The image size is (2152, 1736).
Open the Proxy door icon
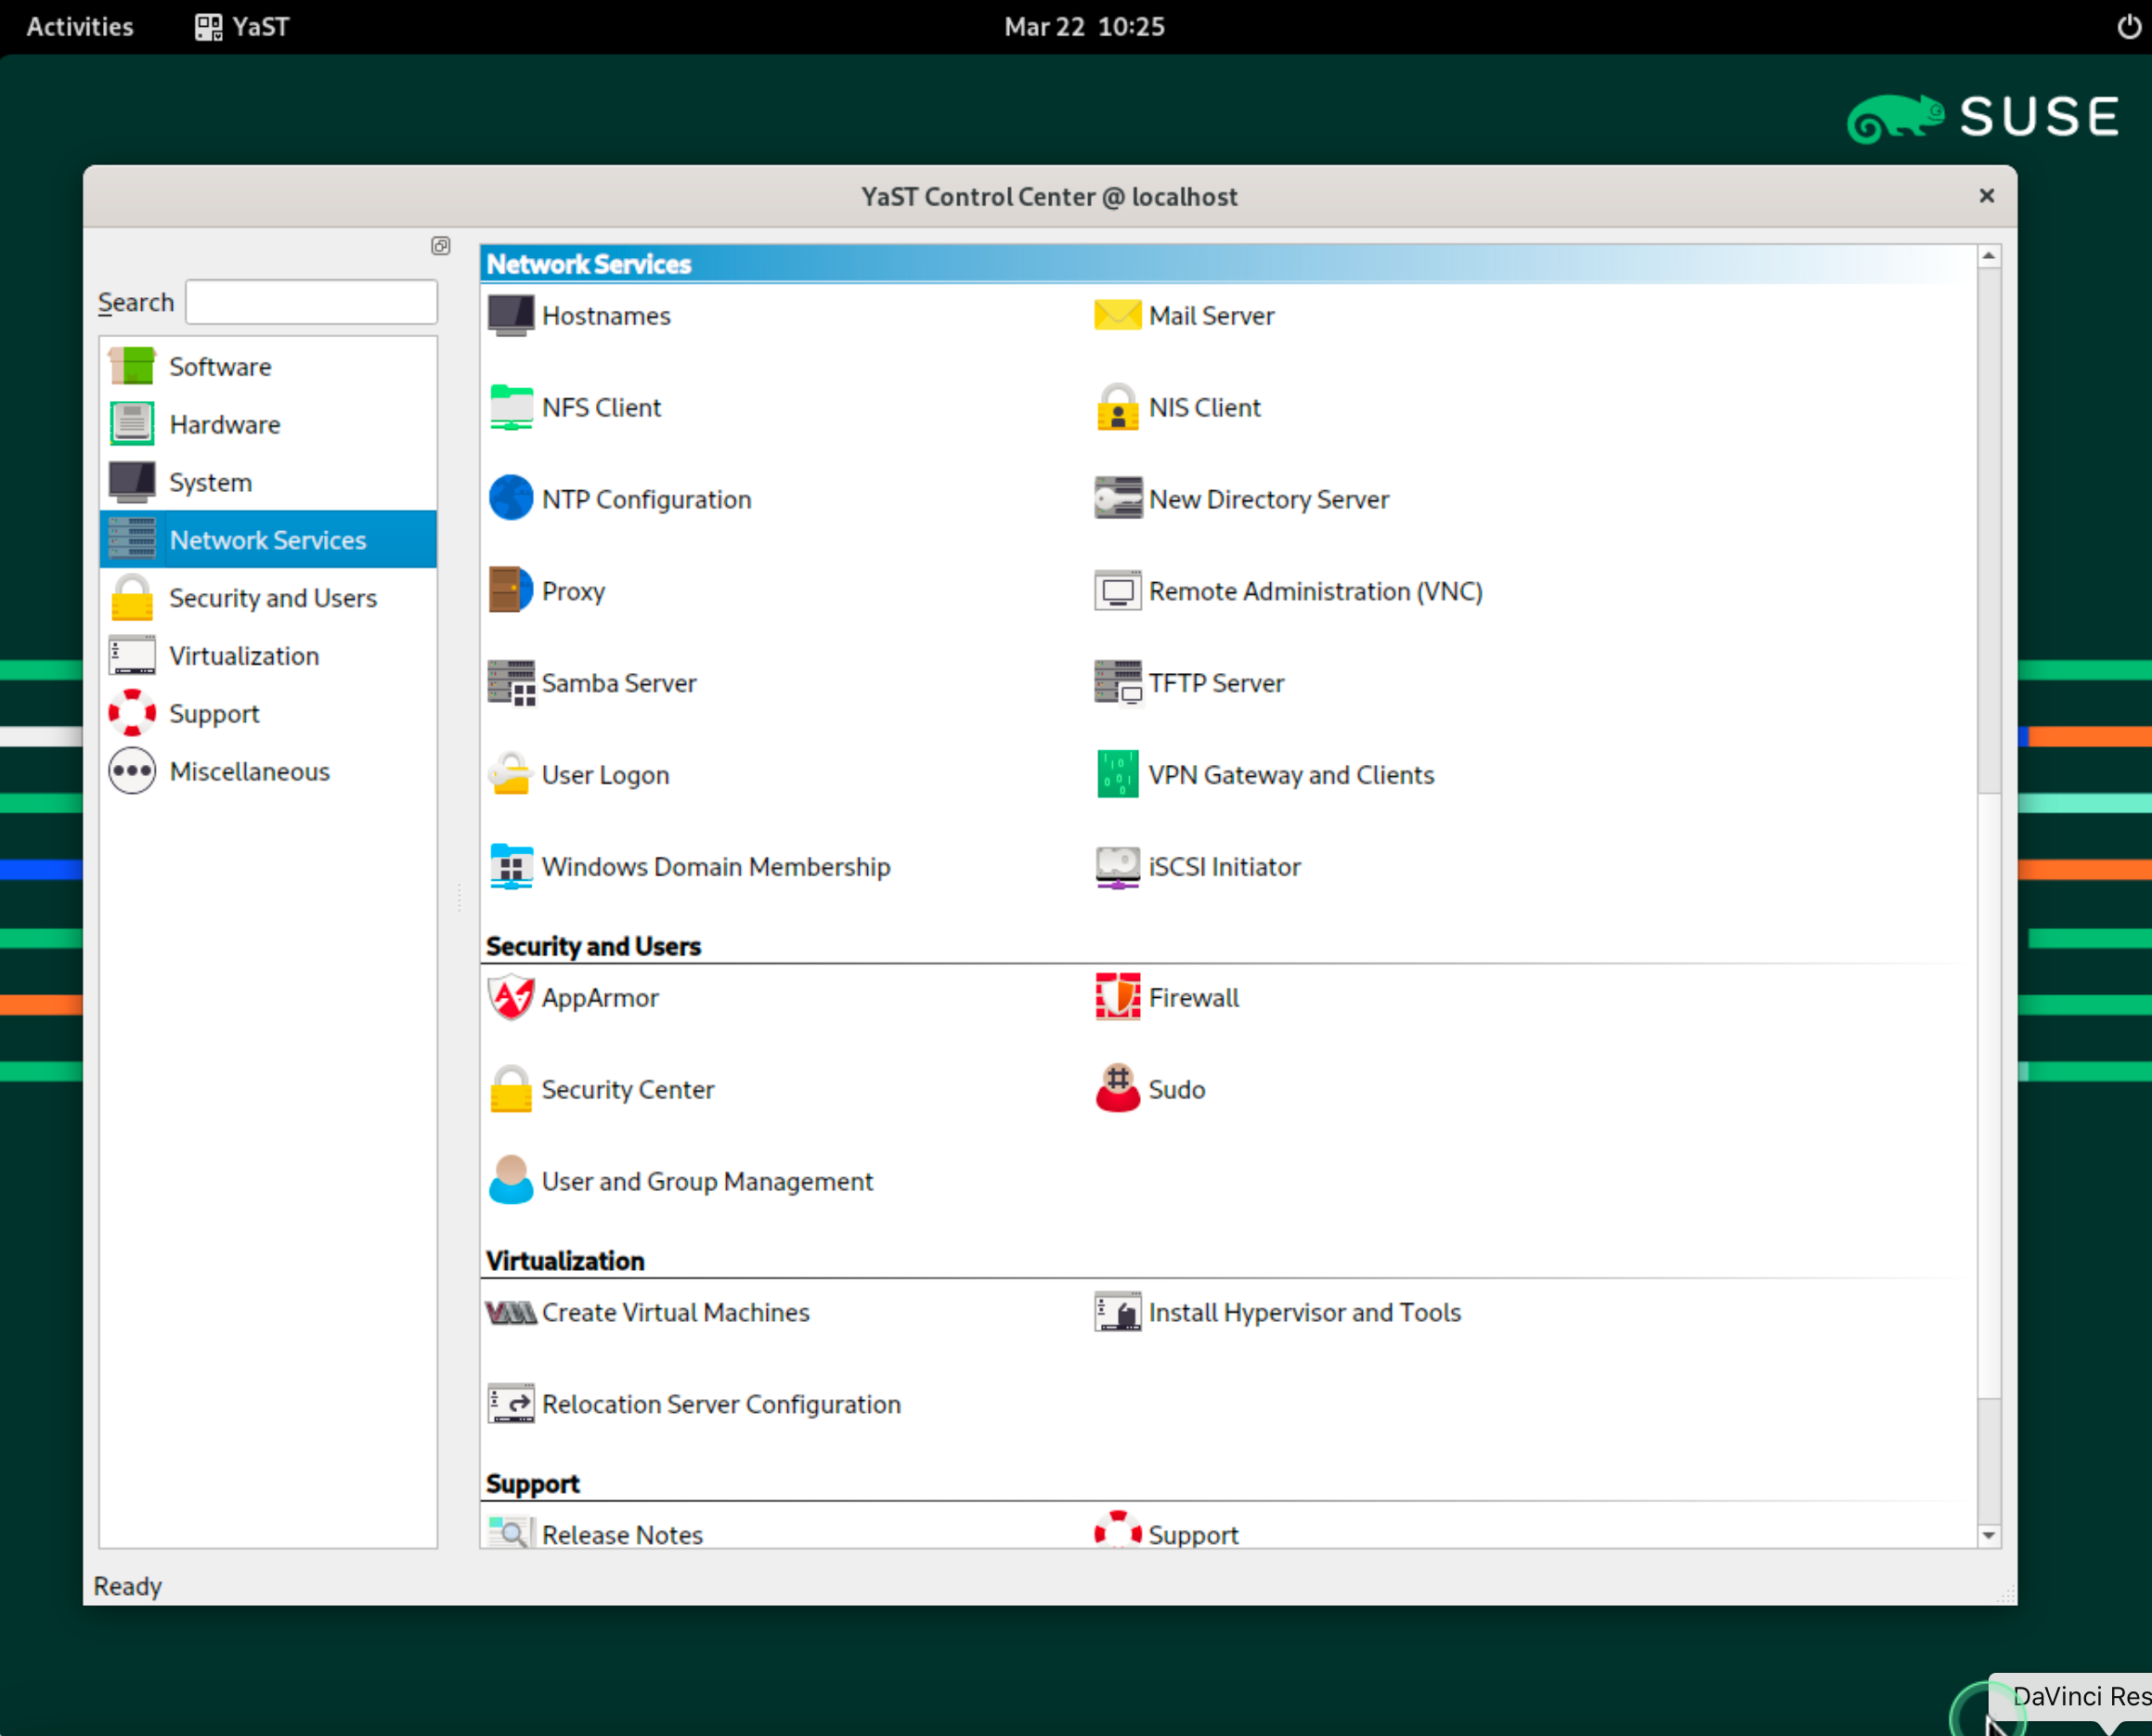click(x=511, y=592)
